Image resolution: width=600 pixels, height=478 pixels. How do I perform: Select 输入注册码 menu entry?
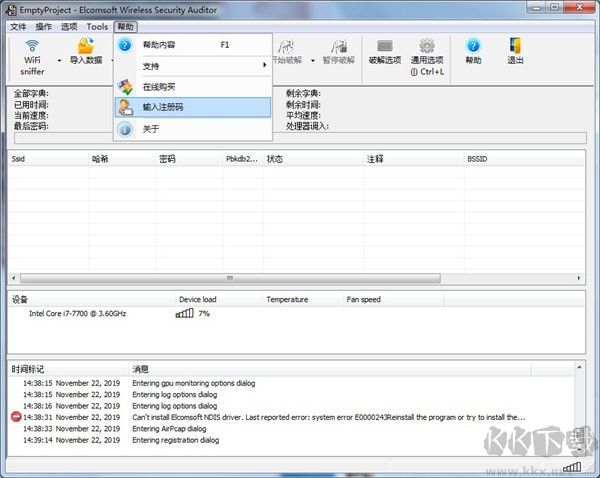[x=193, y=107]
